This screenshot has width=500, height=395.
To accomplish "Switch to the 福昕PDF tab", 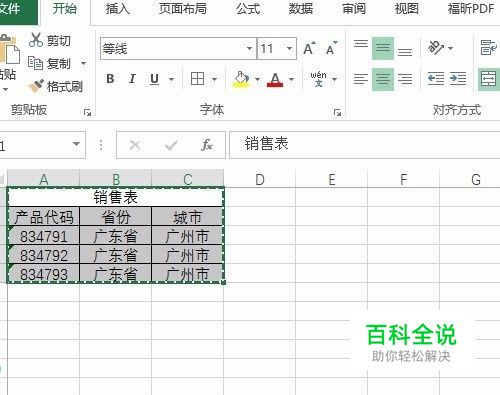I will tap(471, 9).
